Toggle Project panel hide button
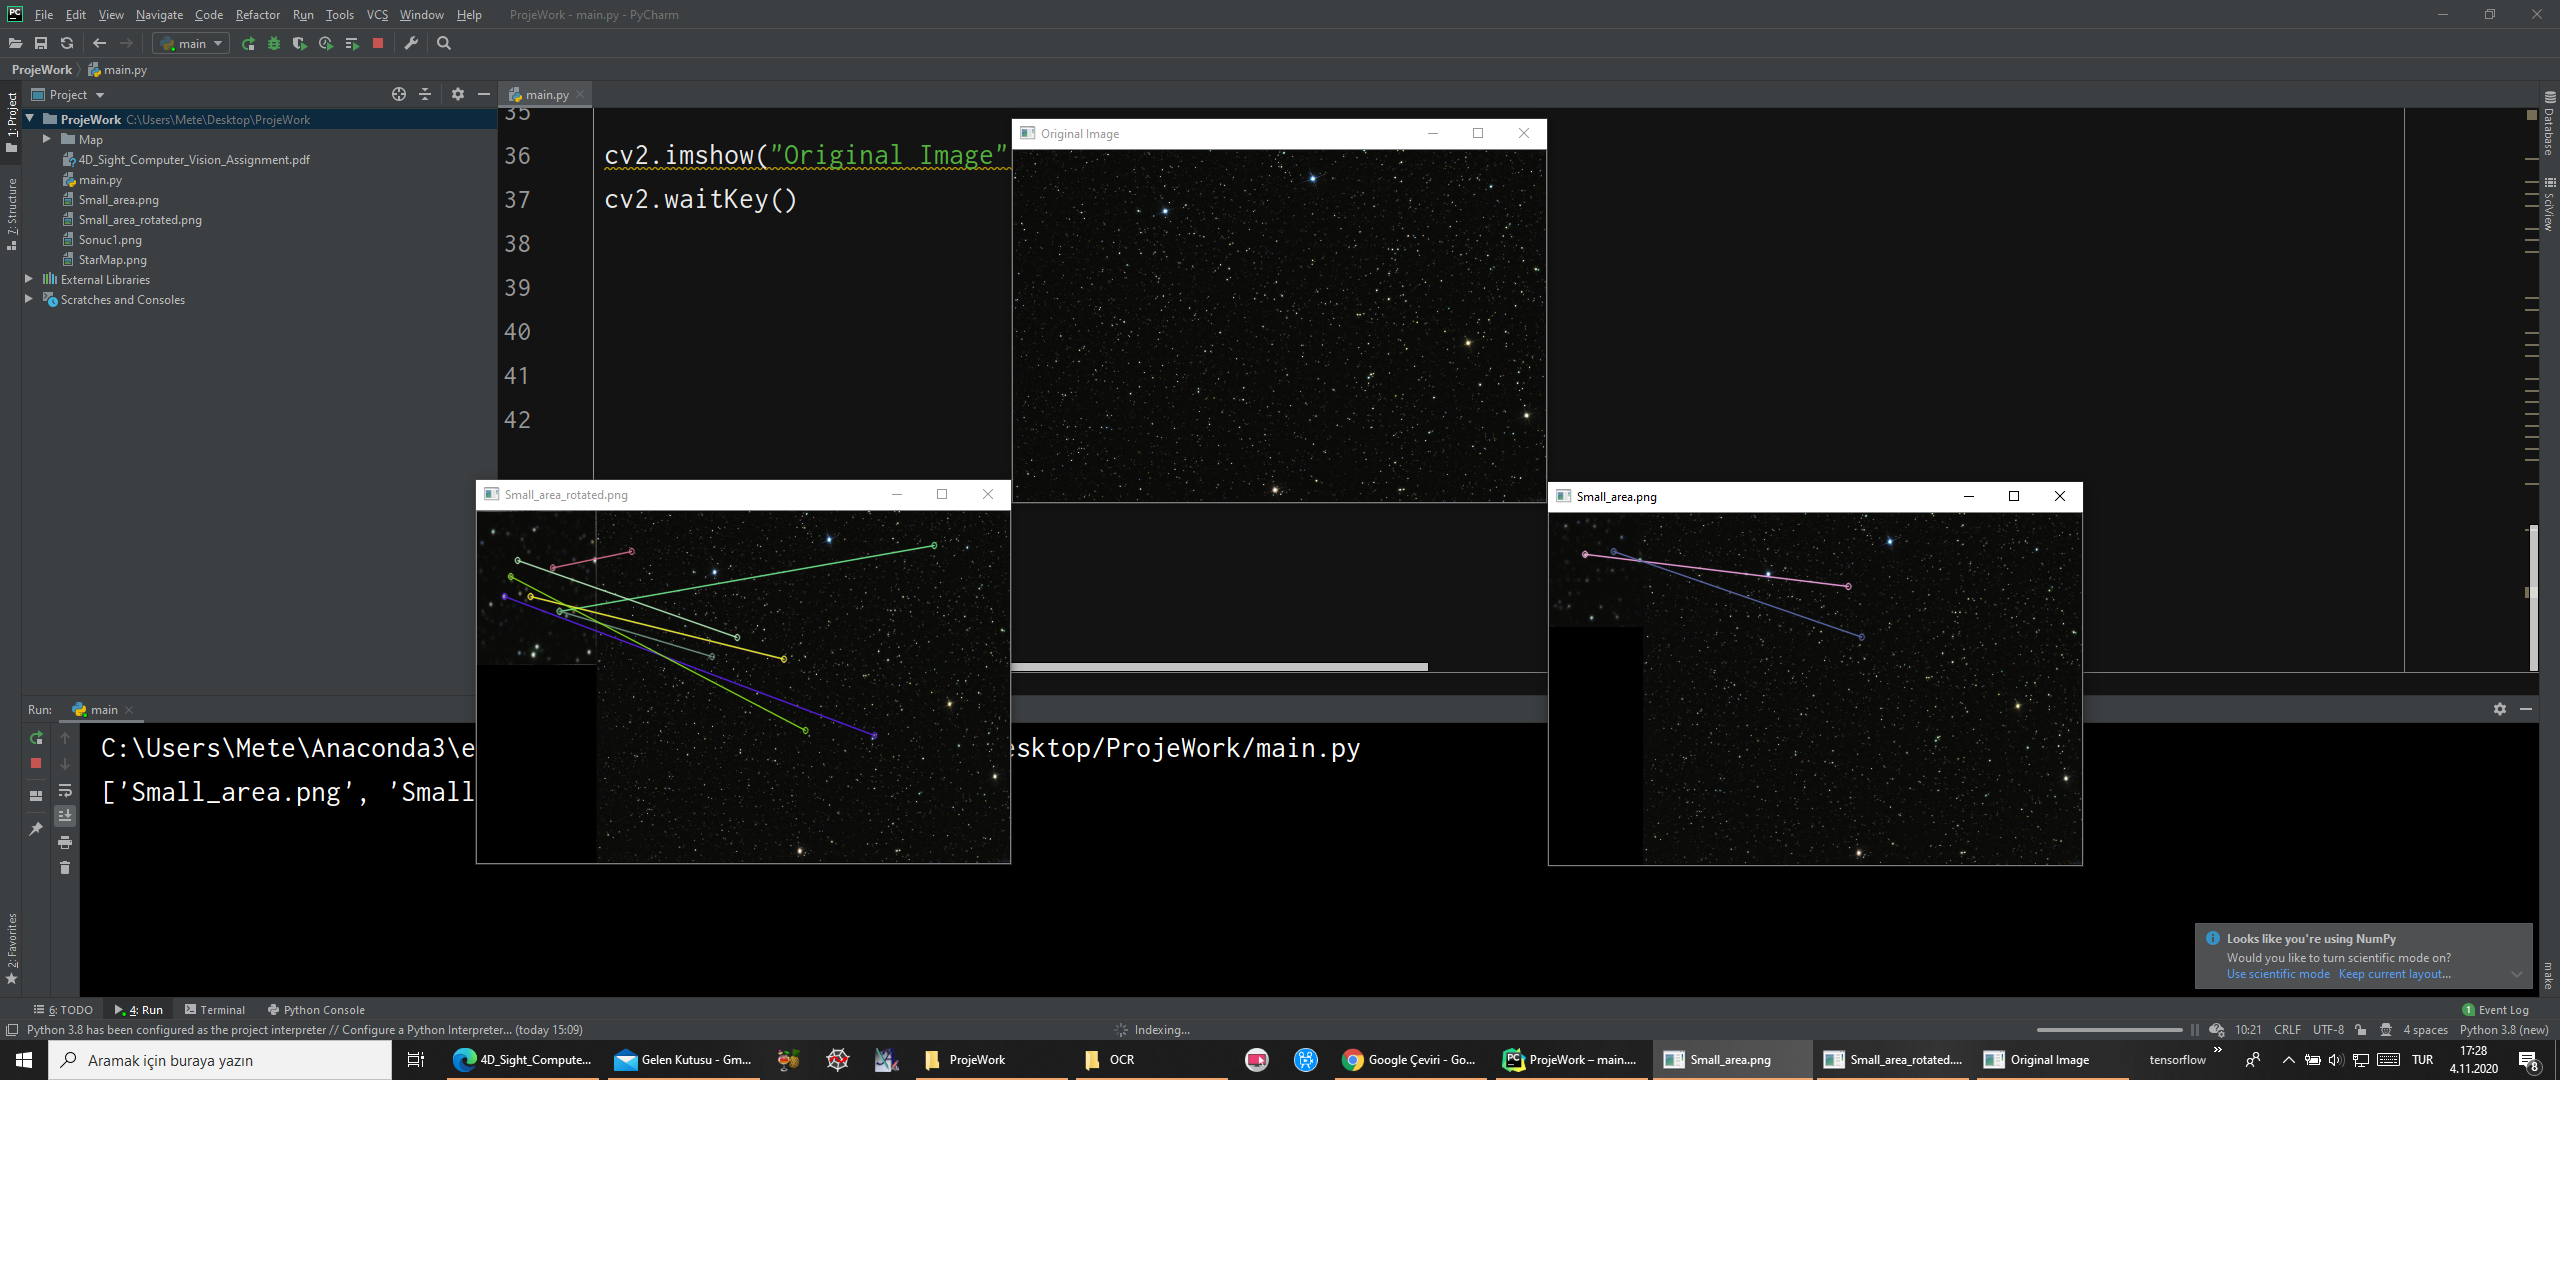This screenshot has height=1280, width=2560. point(484,93)
